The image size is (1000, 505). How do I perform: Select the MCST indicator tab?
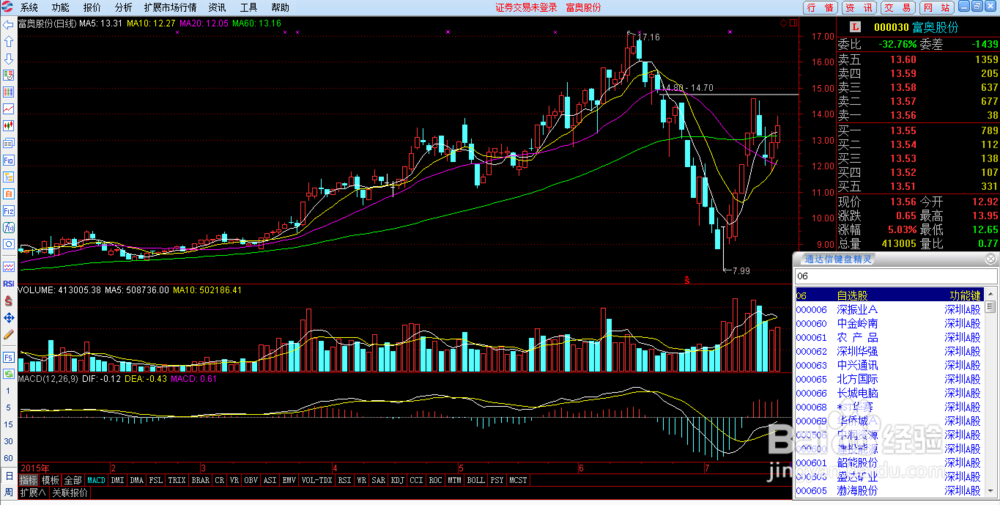point(518,480)
